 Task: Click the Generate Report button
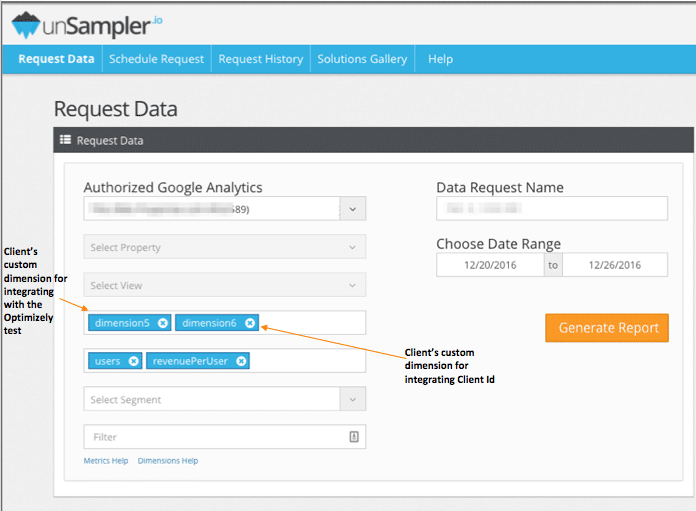coord(607,328)
